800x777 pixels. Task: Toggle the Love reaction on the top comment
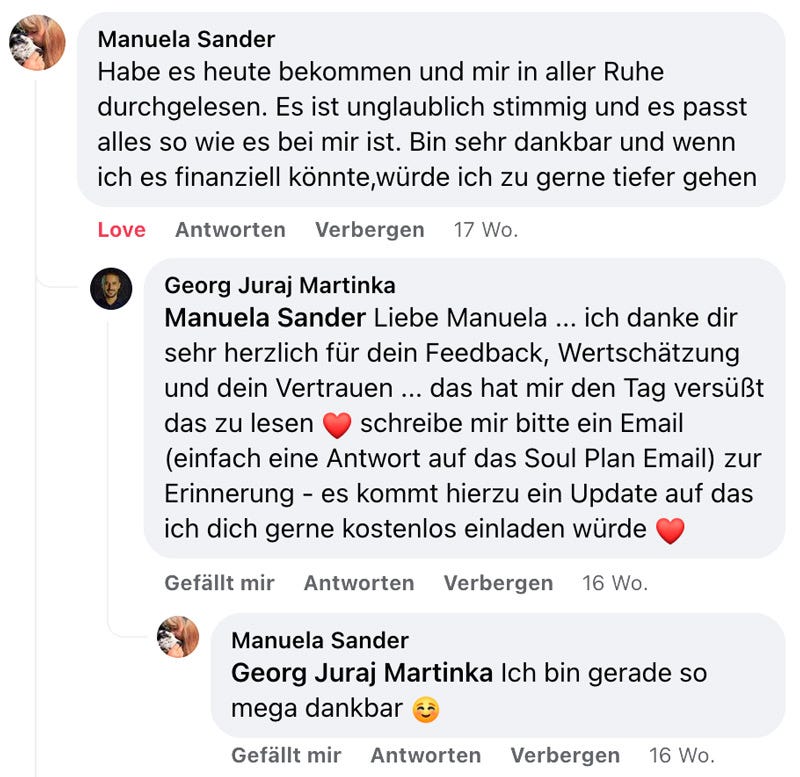(121, 230)
